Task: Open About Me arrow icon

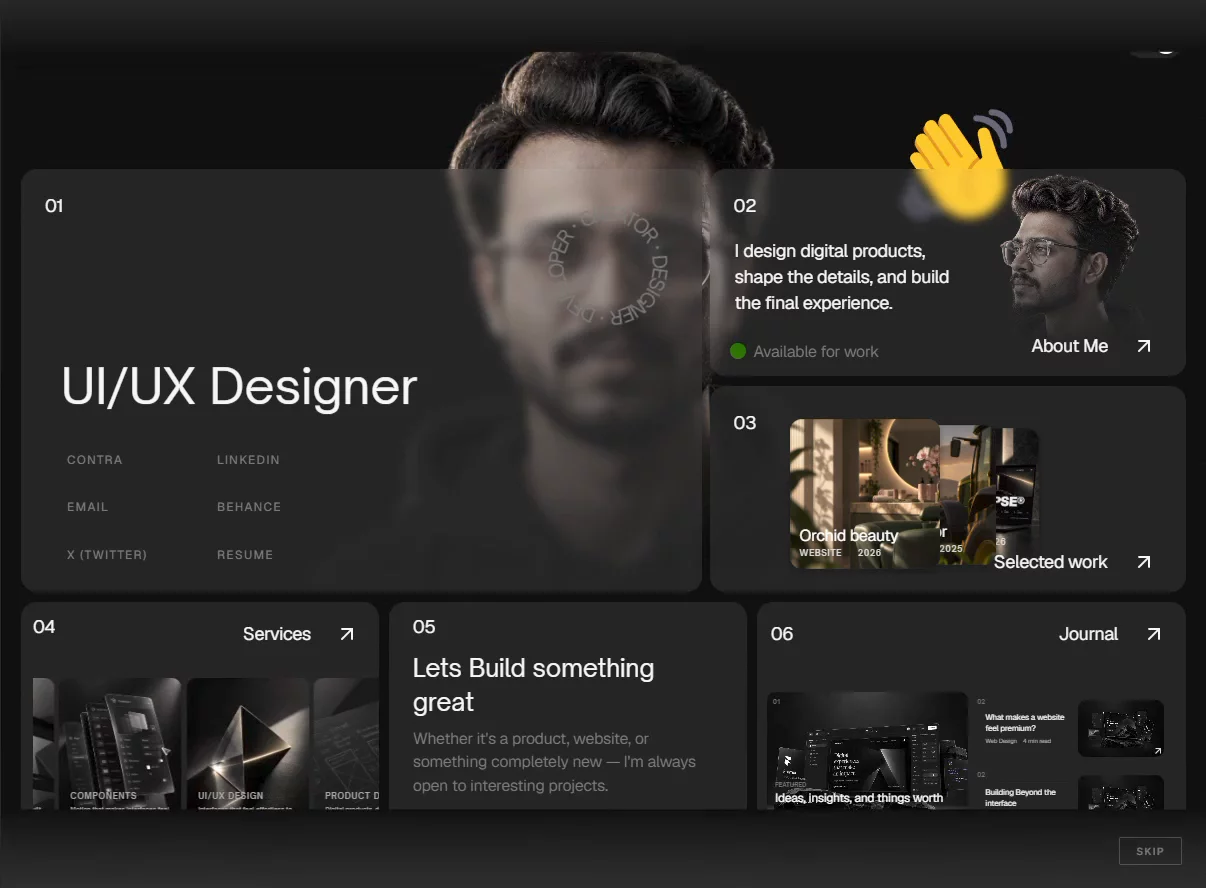Action: [1144, 346]
